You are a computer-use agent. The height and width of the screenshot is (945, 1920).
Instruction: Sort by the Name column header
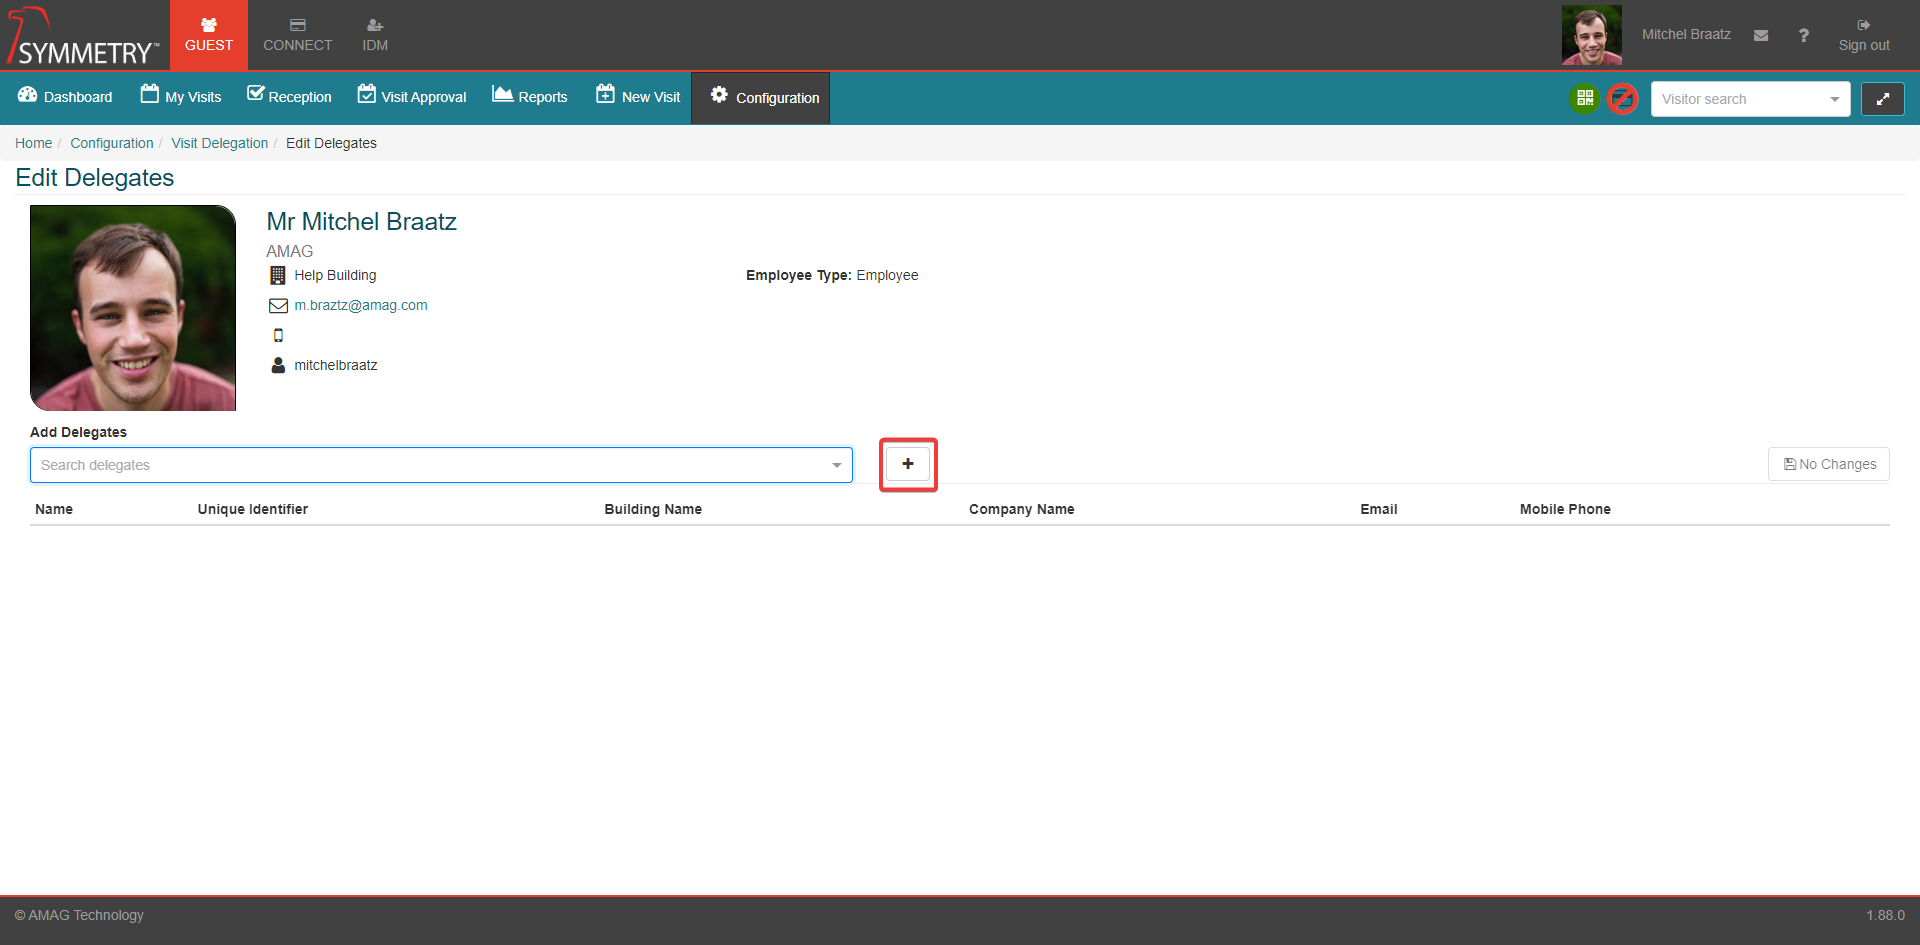[x=54, y=509]
